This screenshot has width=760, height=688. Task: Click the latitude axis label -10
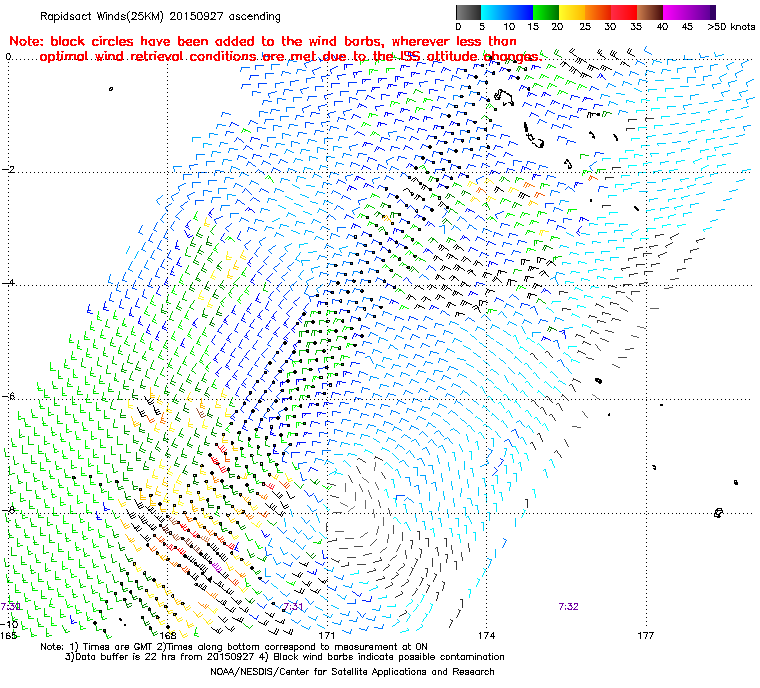(10, 624)
